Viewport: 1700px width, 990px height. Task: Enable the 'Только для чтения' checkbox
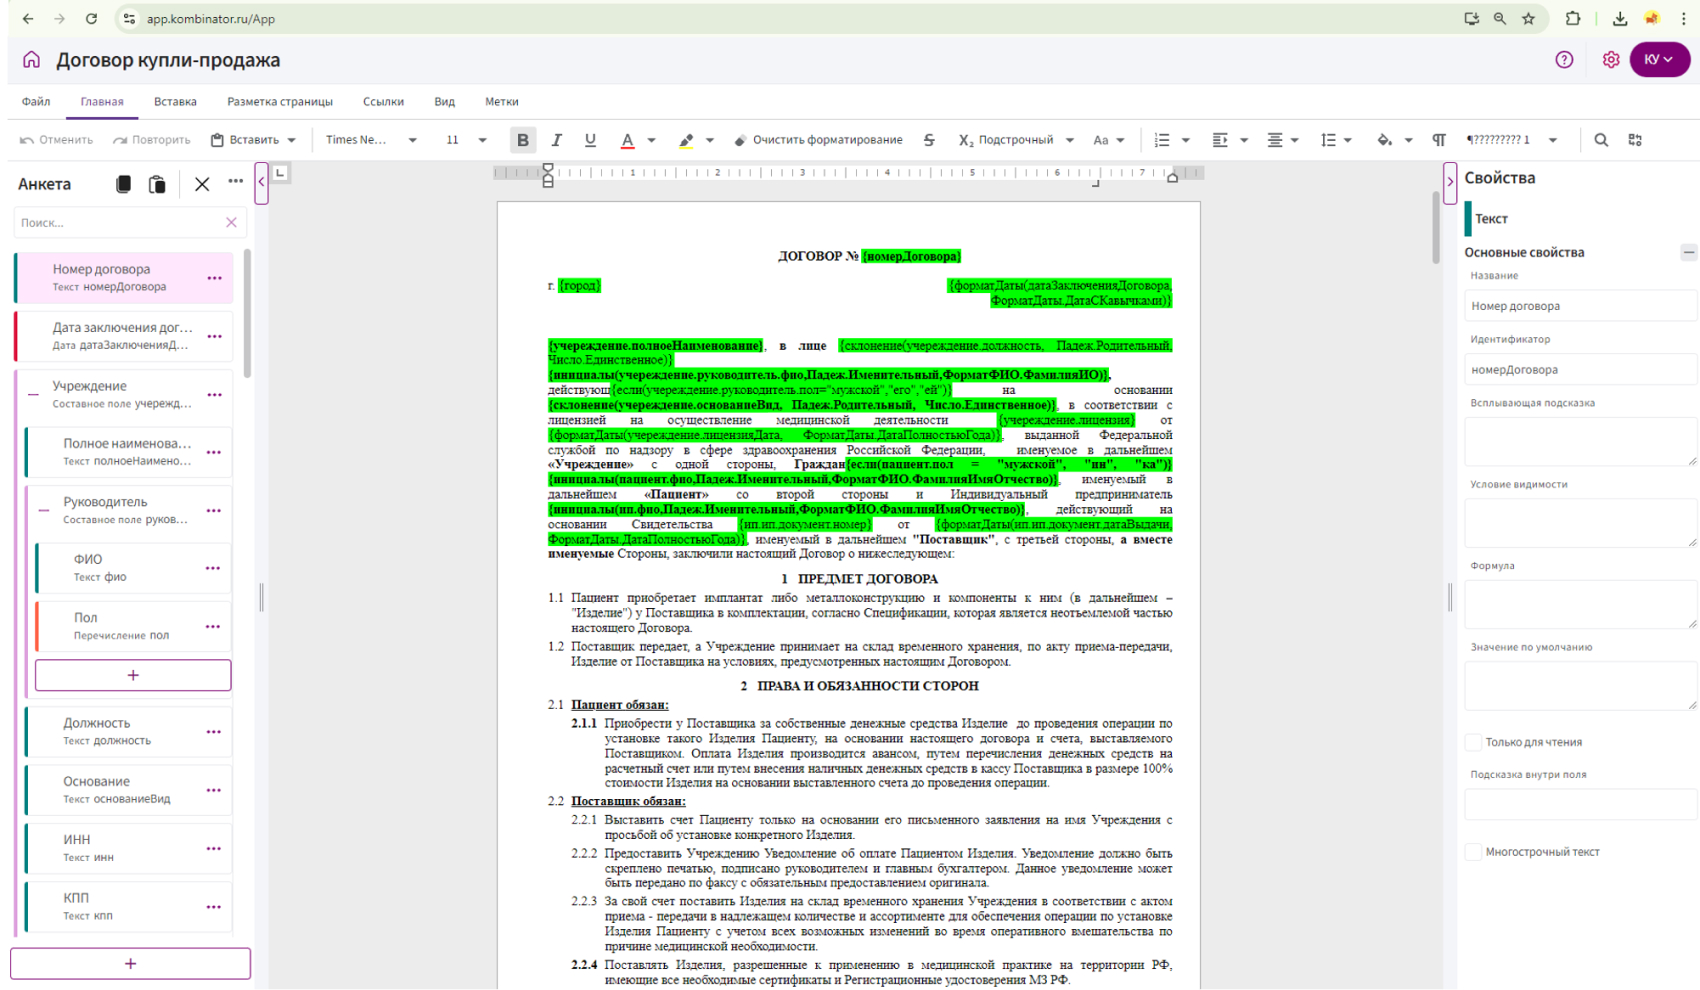tap(1473, 742)
